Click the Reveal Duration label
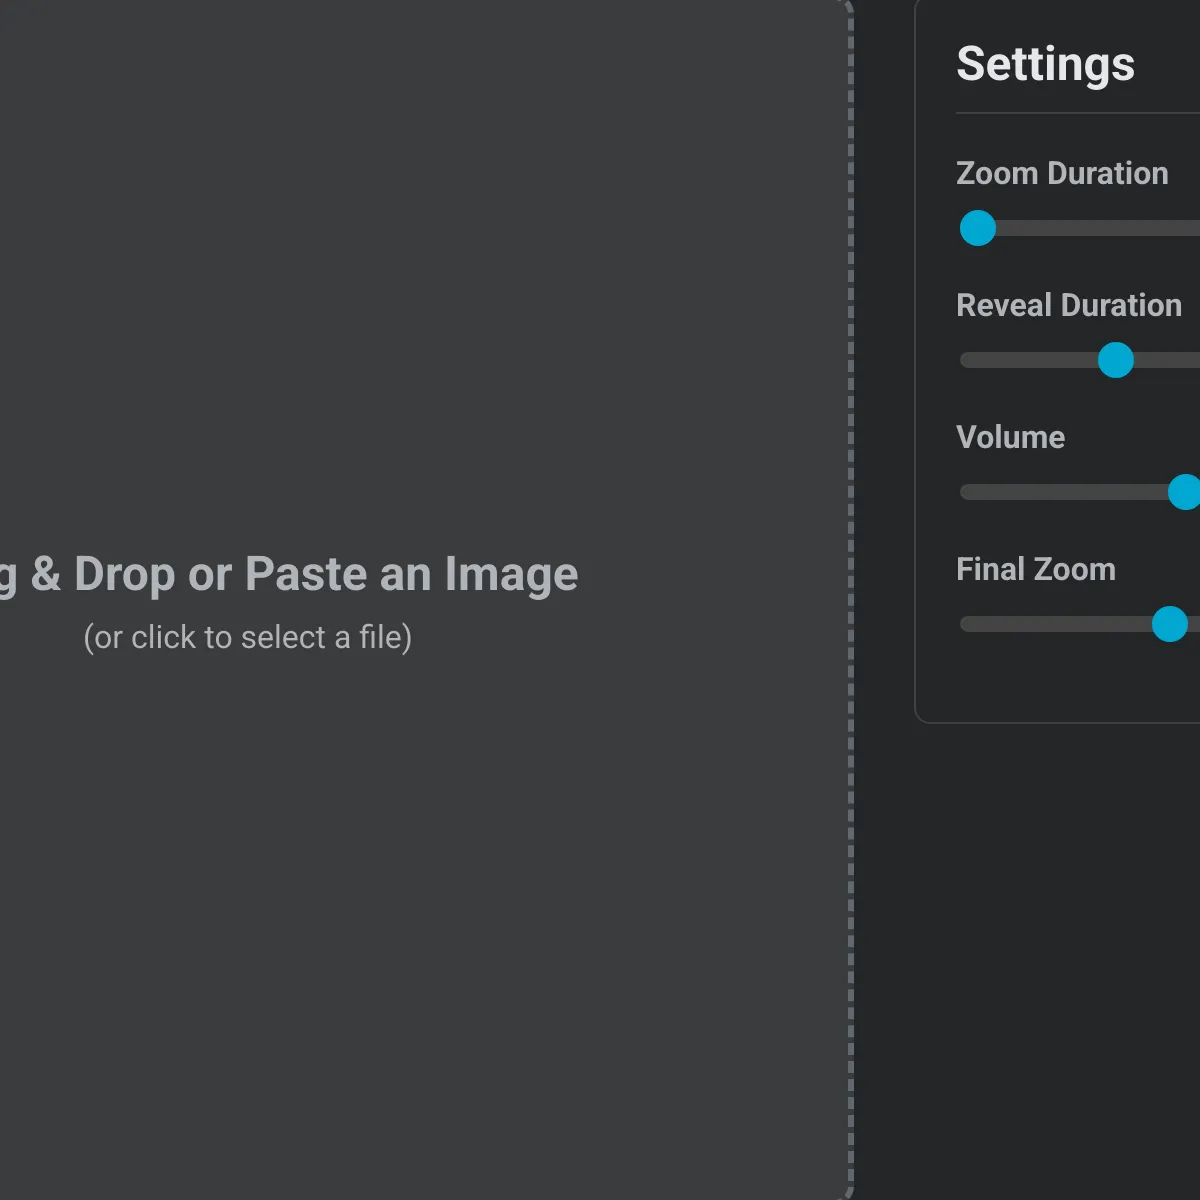The height and width of the screenshot is (1200, 1200). pyautogui.click(x=1068, y=305)
